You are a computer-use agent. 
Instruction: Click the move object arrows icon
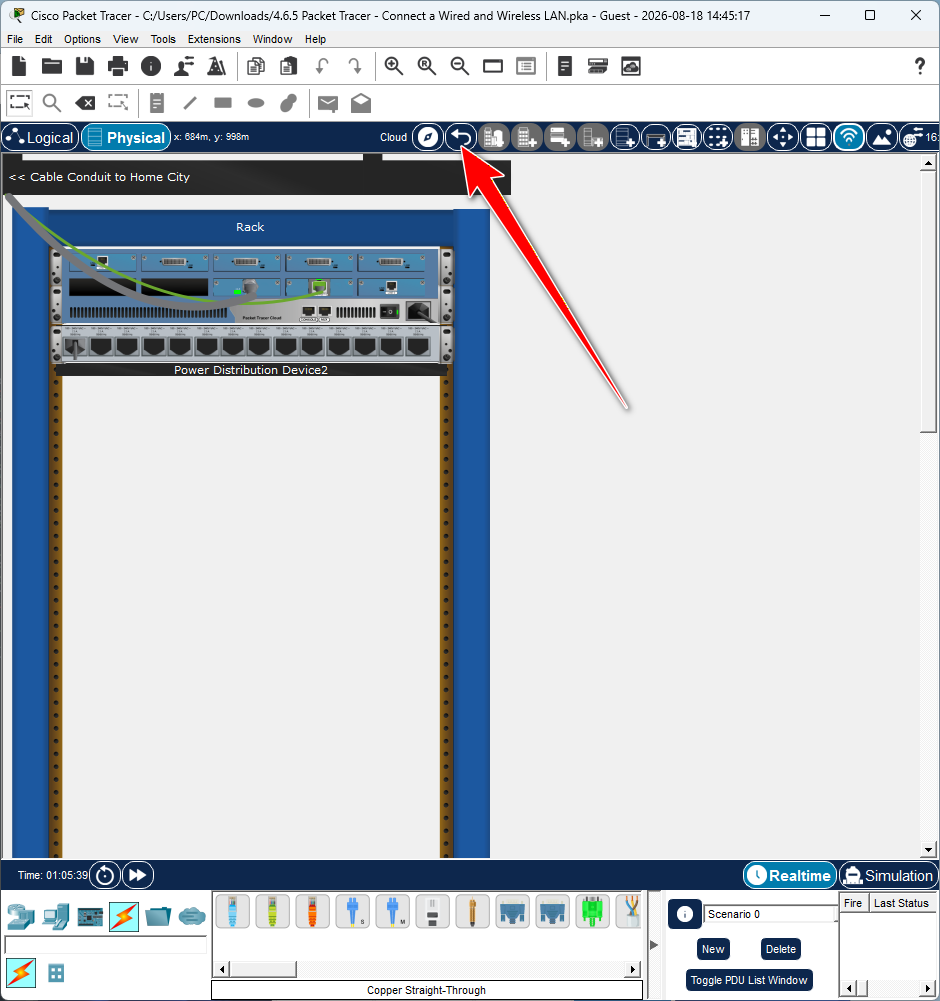783,137
